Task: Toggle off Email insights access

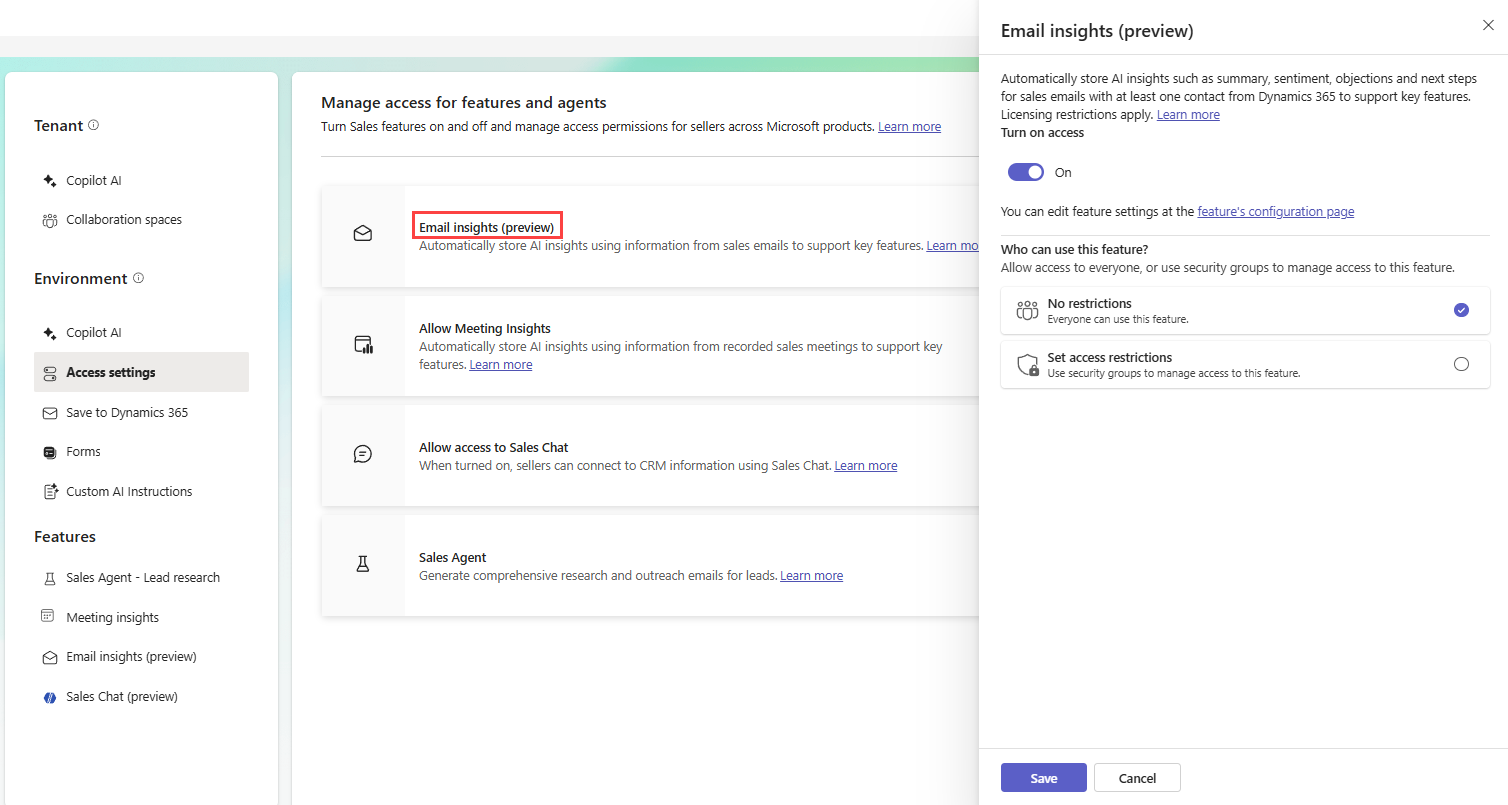Action: (1025, 171)
